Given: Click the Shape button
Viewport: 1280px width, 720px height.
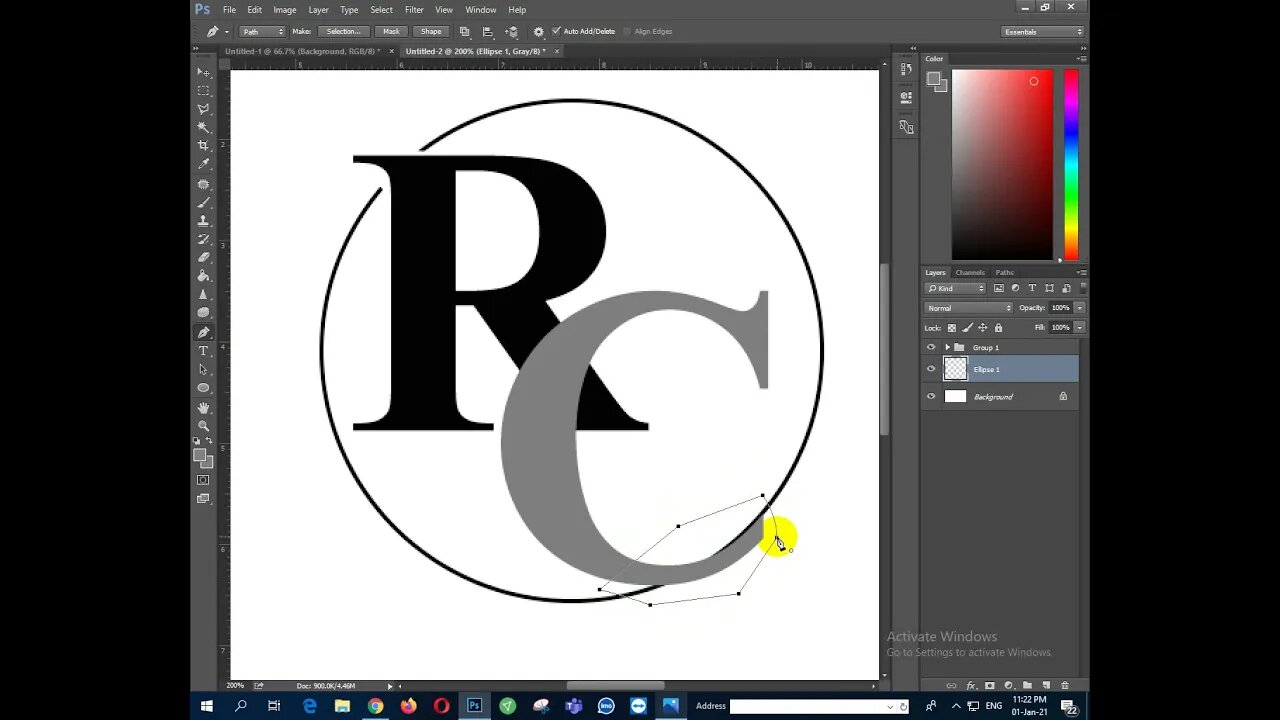Looking at the screenshot, I should tap(431, 32).
